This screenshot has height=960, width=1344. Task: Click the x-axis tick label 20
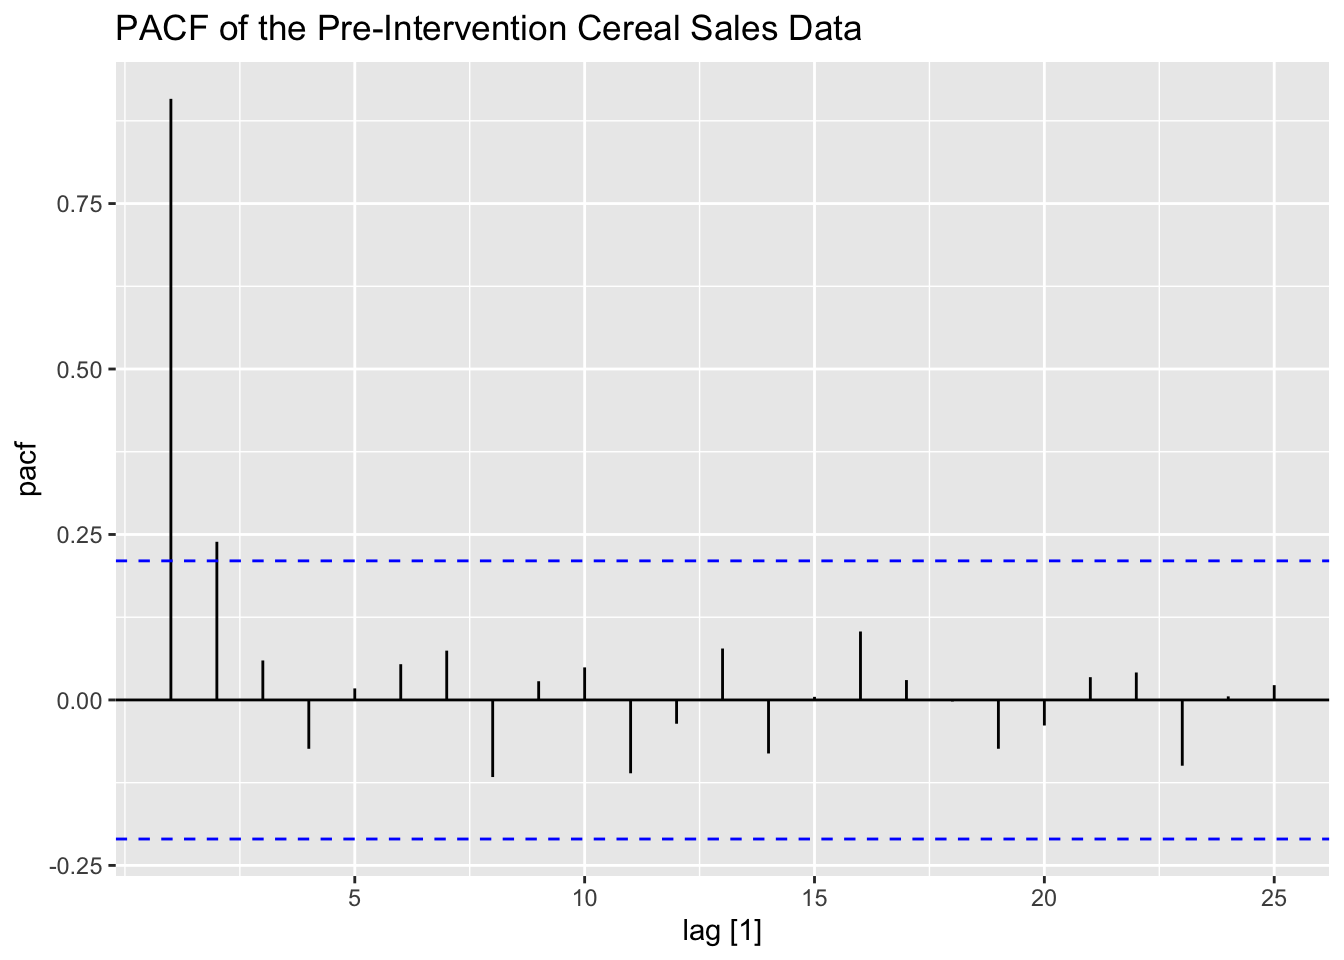click(x=1044, y=897)
